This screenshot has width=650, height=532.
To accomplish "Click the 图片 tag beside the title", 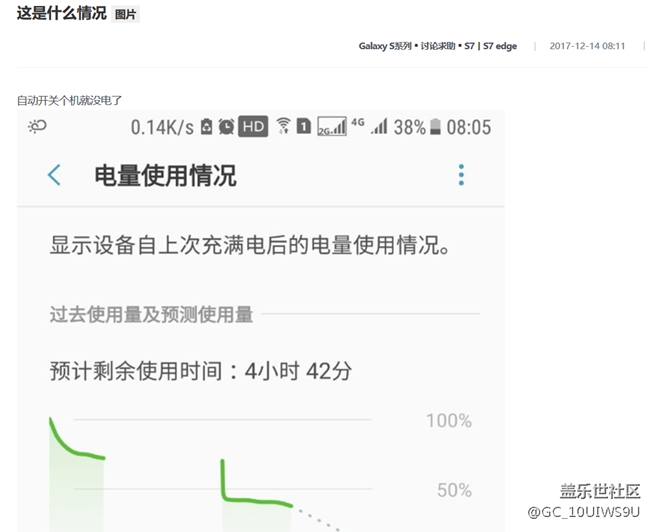I will [125, 15].
